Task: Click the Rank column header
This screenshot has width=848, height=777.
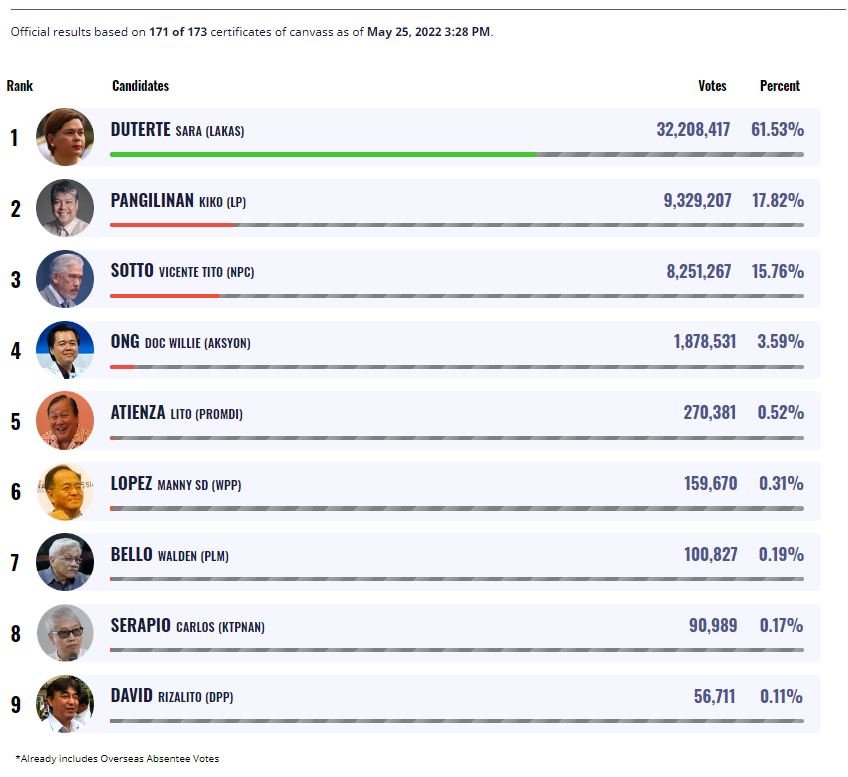Action: pyautogui.click(x=20, y=86)
